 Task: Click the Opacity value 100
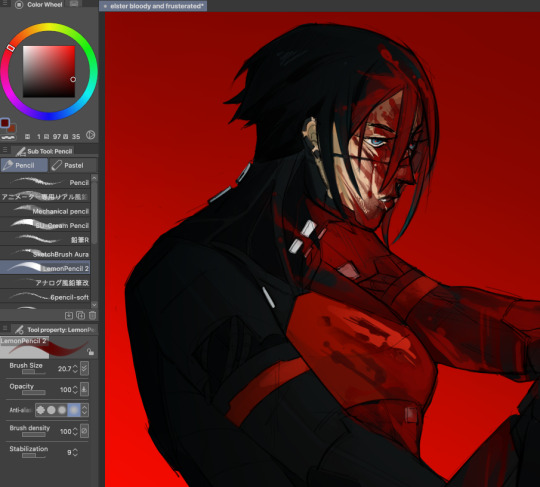pos(65,390)
